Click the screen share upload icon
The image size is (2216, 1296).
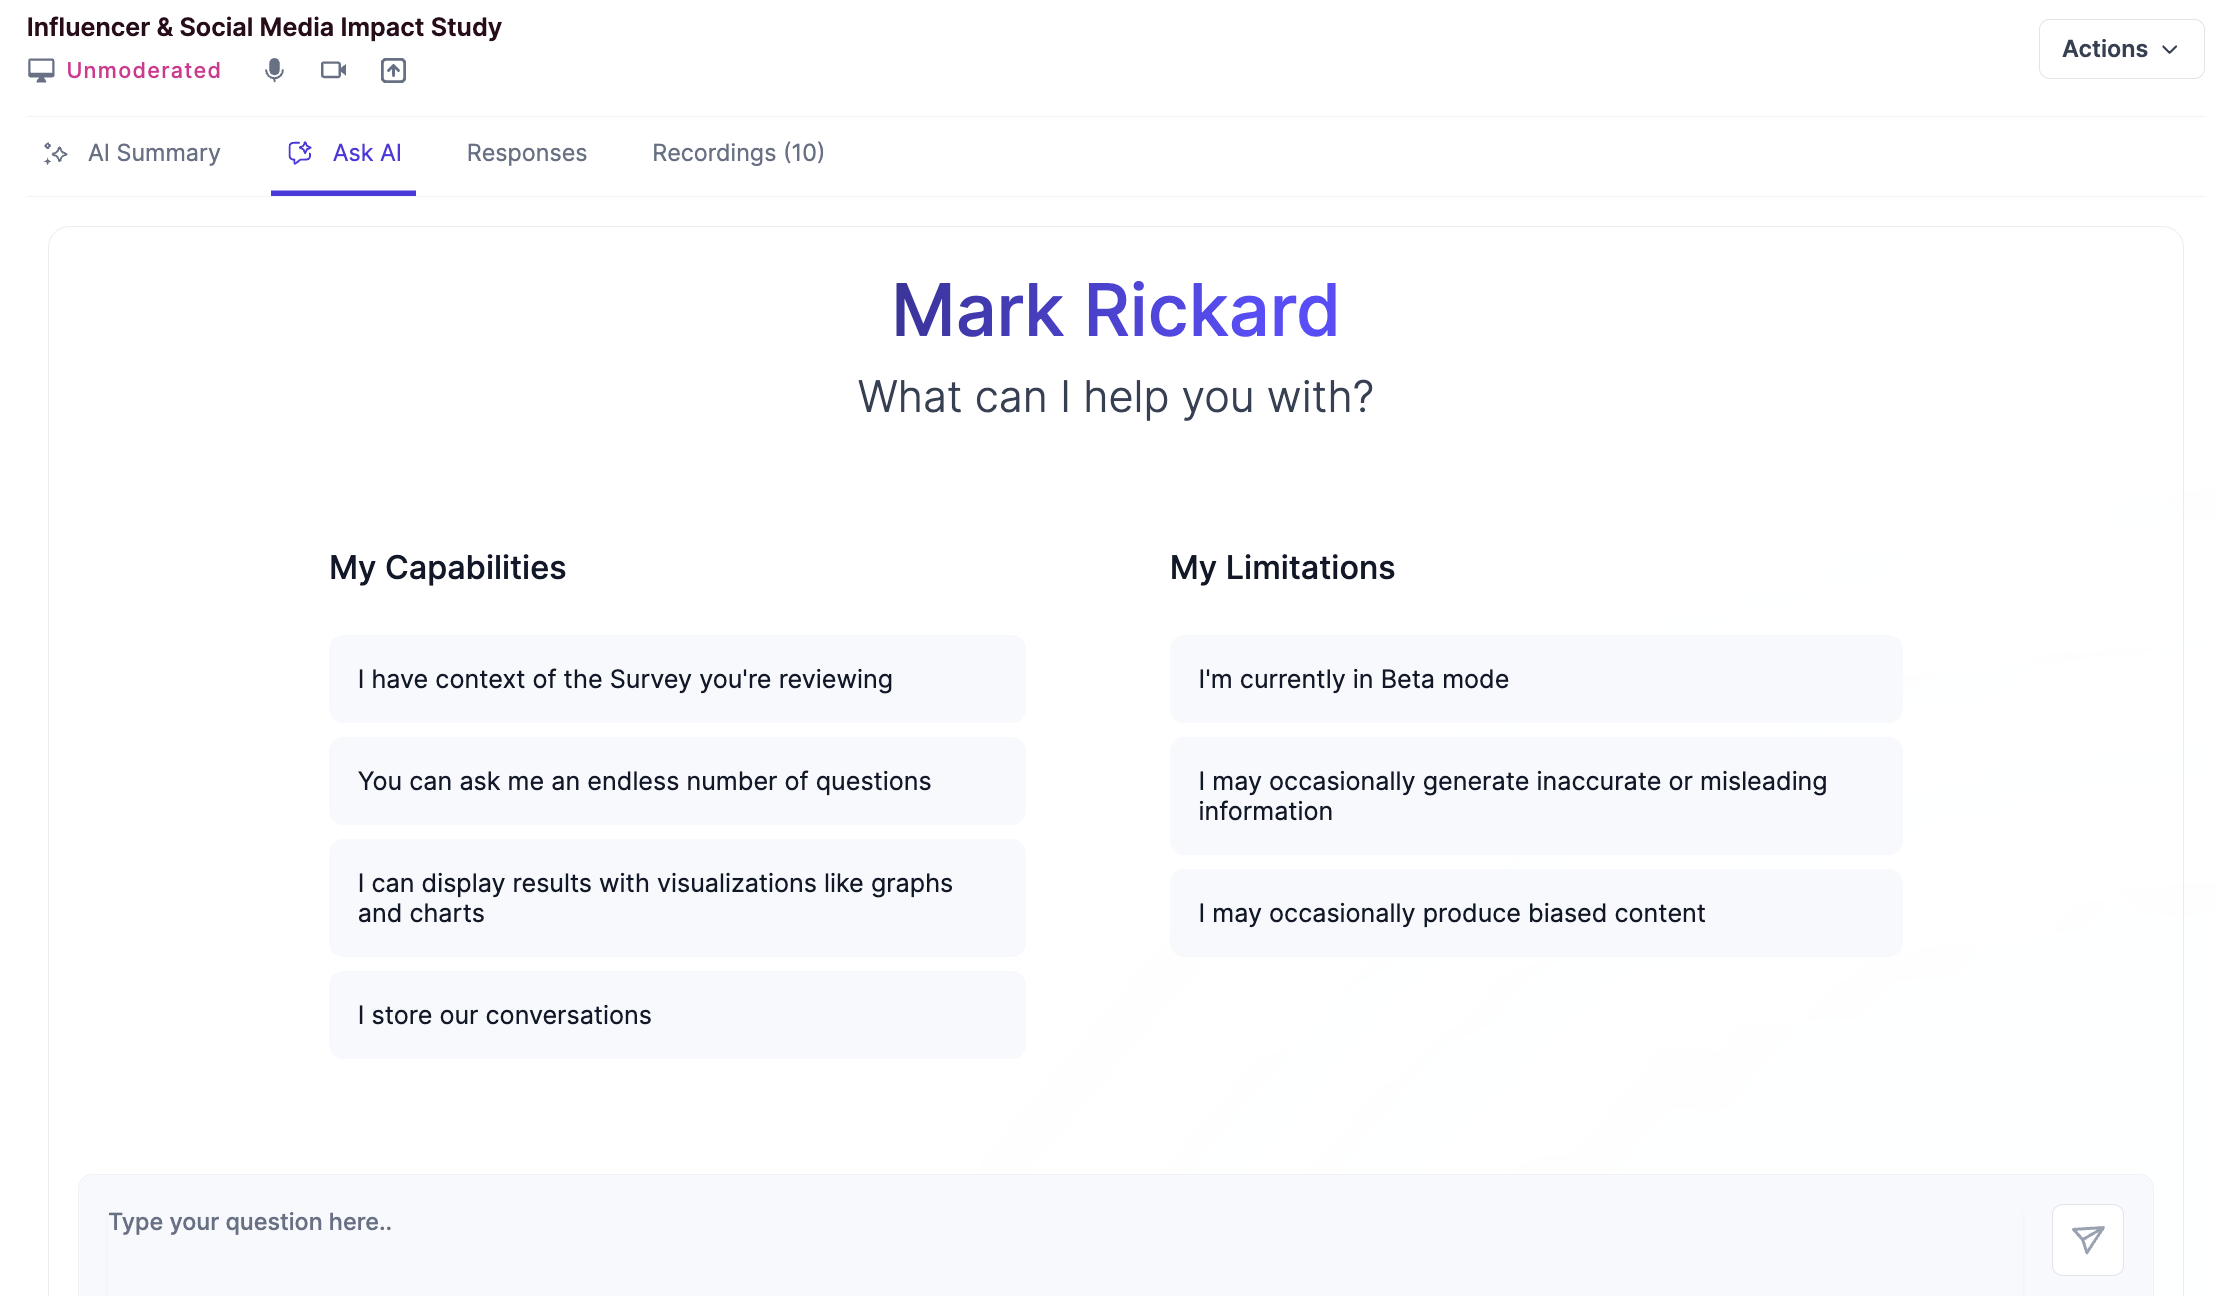393,70
